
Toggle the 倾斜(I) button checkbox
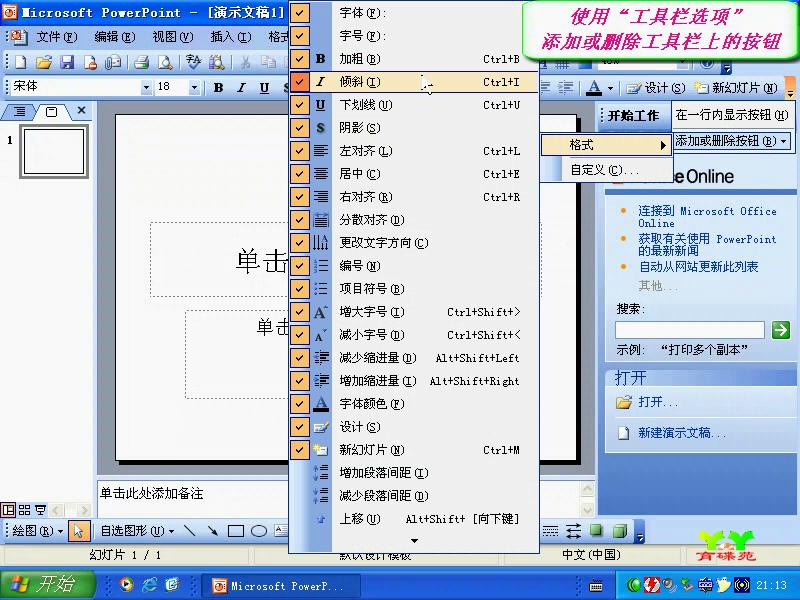299,82
